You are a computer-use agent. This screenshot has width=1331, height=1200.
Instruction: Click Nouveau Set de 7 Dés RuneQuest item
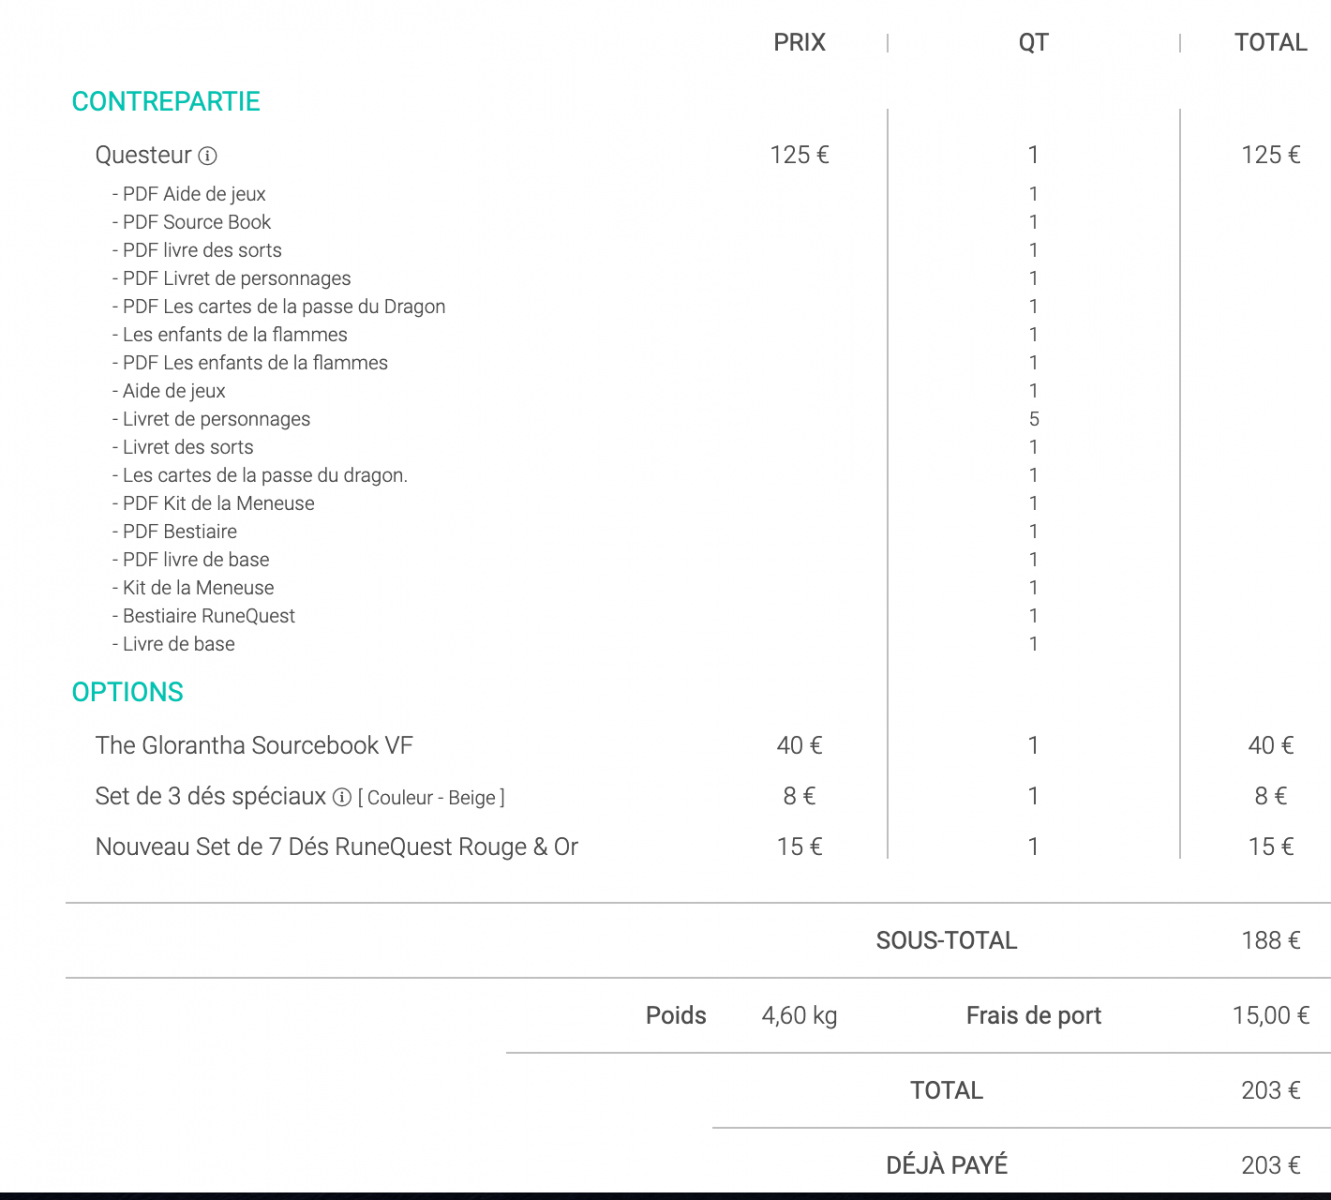(337, 847)
